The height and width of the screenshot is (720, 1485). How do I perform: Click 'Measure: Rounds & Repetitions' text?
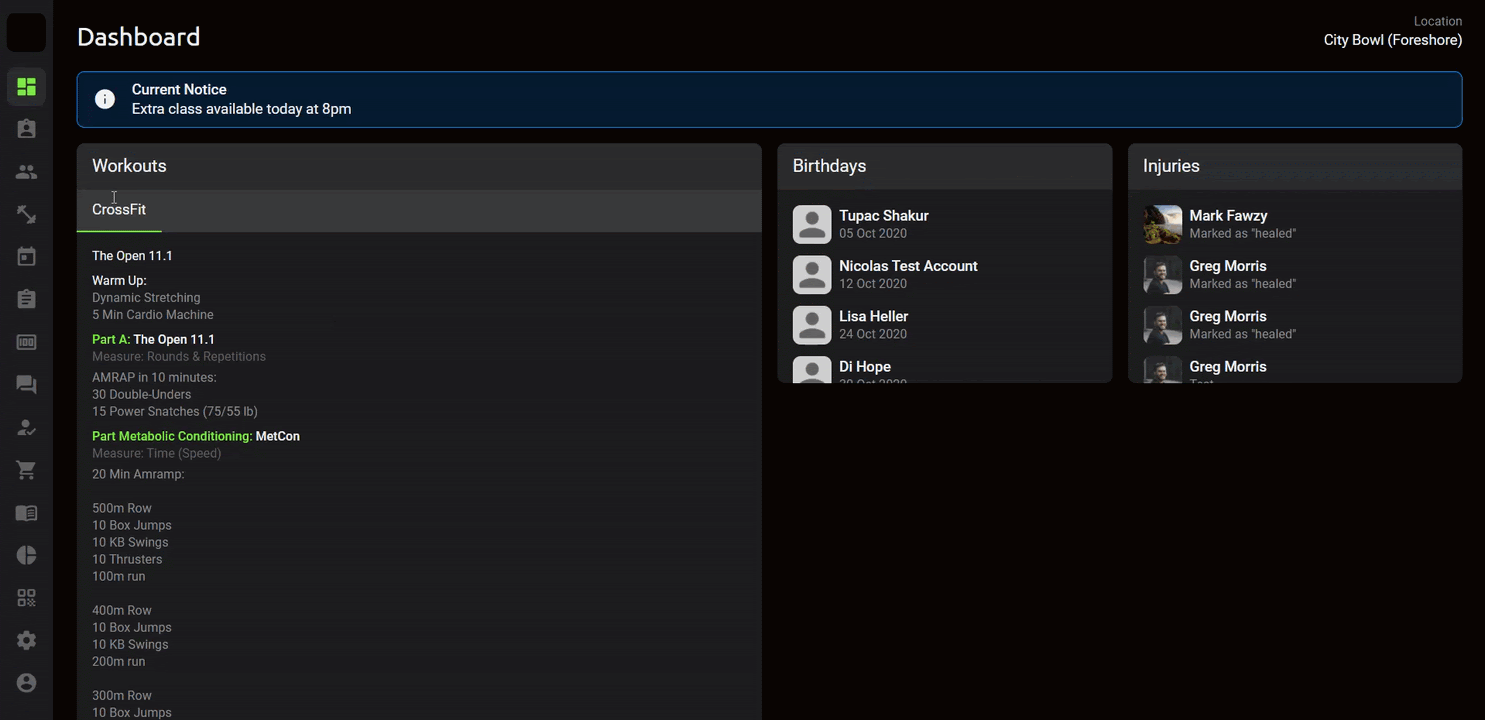179,357
